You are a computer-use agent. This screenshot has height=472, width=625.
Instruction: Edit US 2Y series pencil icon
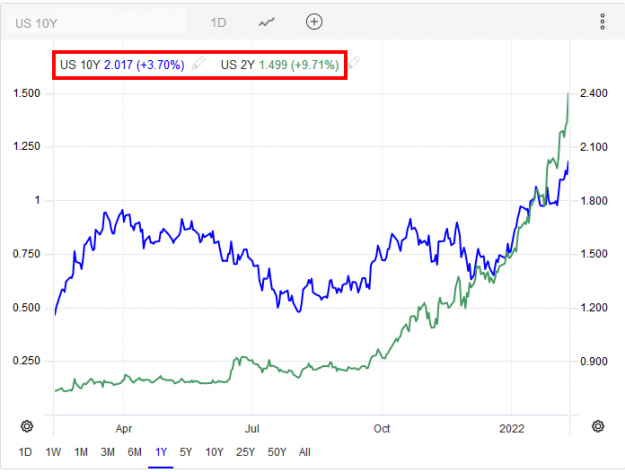(x=353, y=63)
